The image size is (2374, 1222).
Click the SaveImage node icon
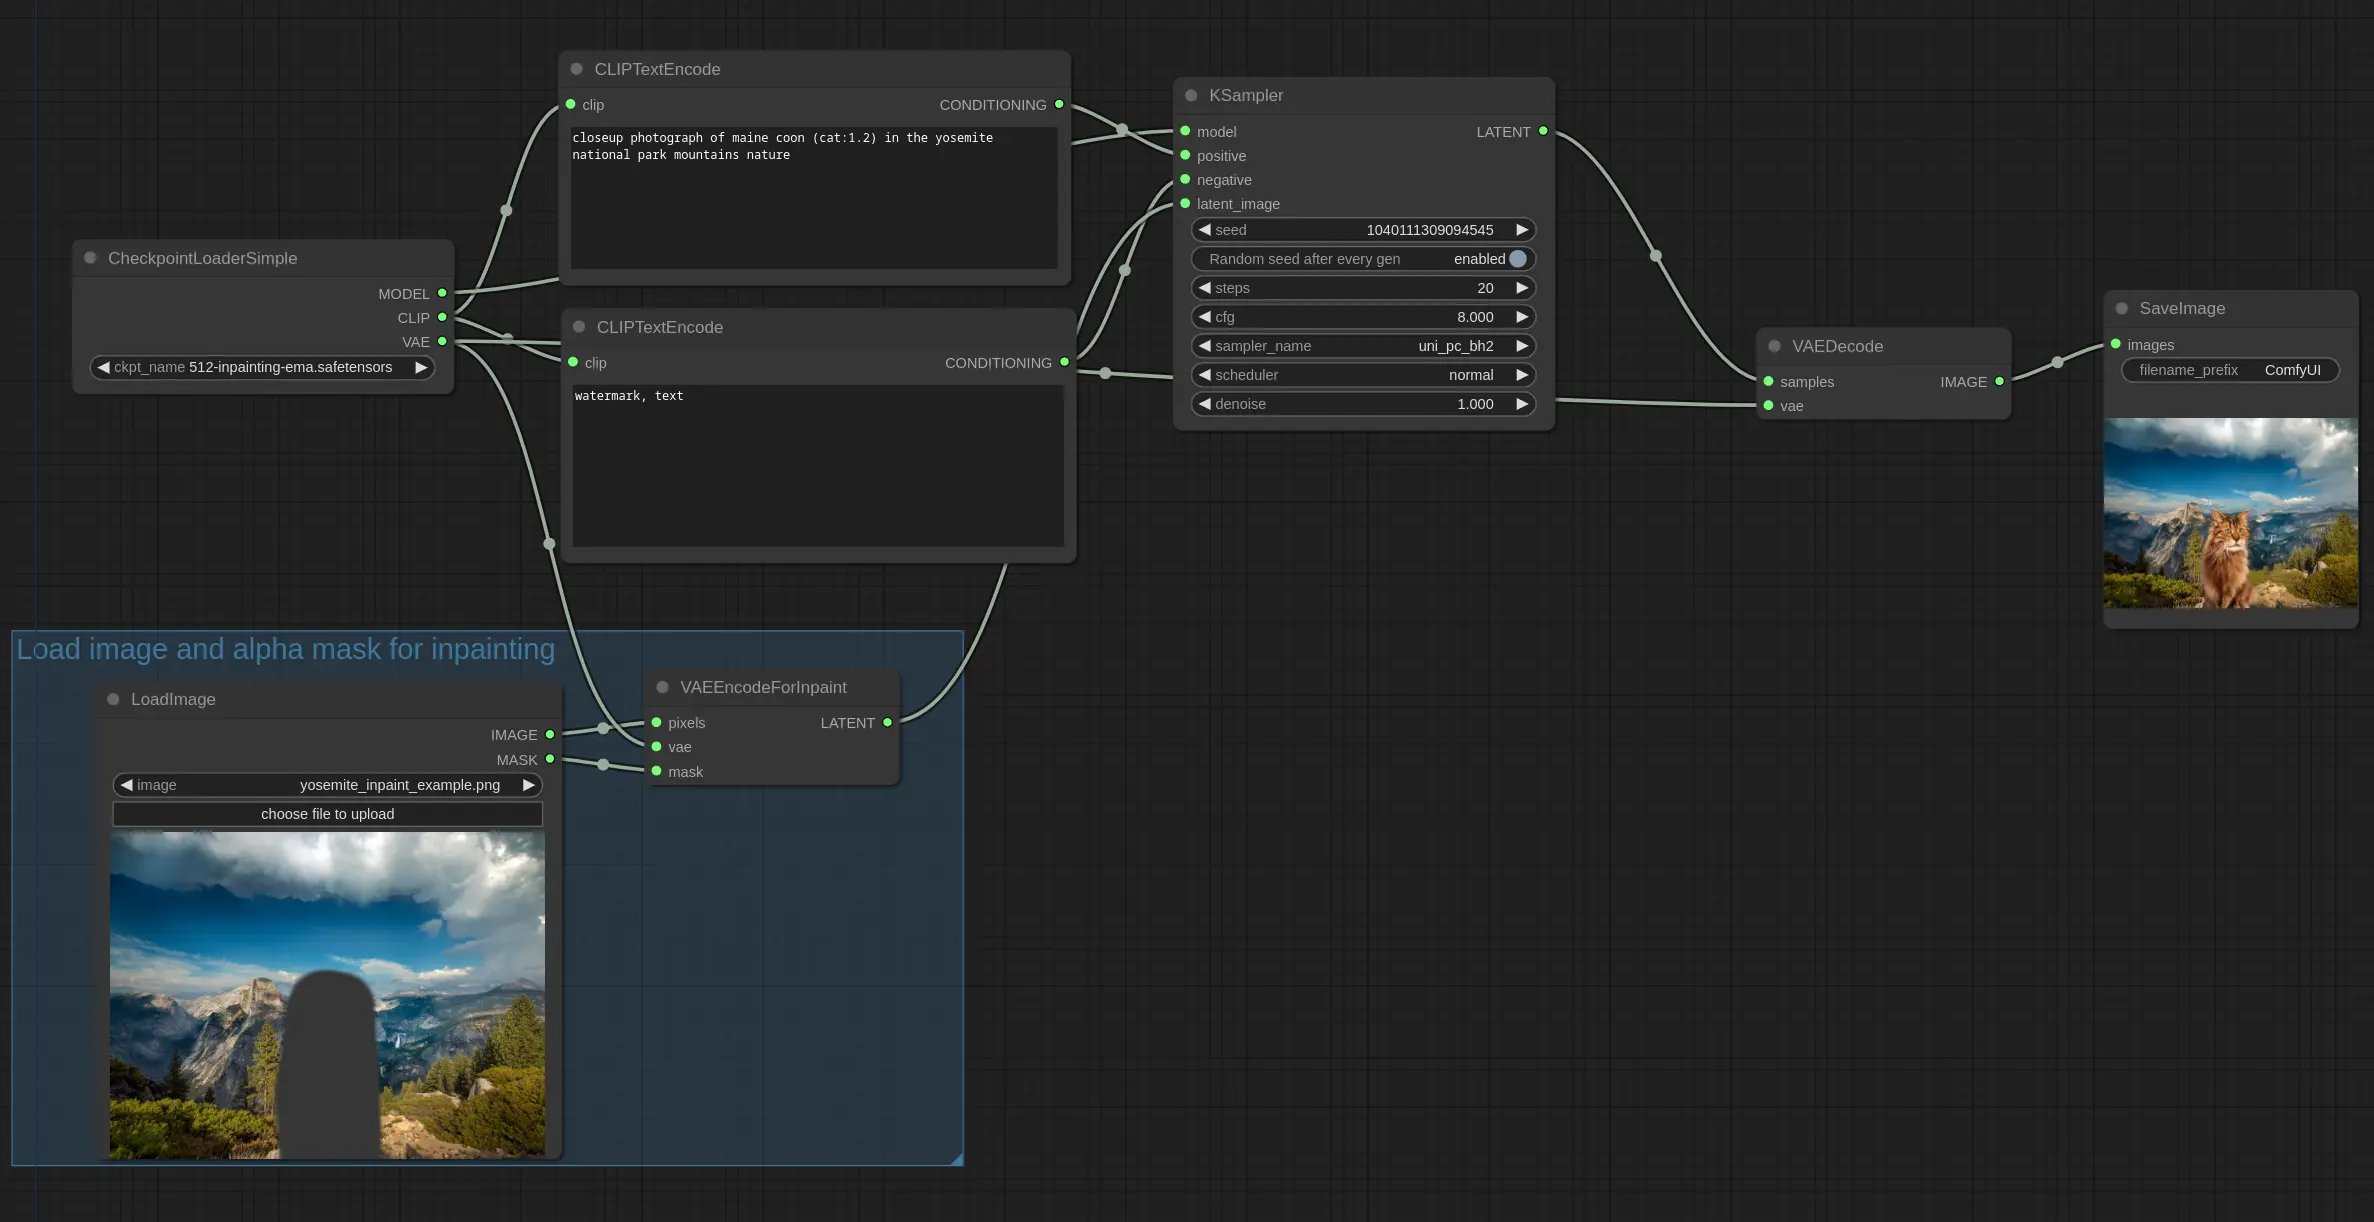2123,307
